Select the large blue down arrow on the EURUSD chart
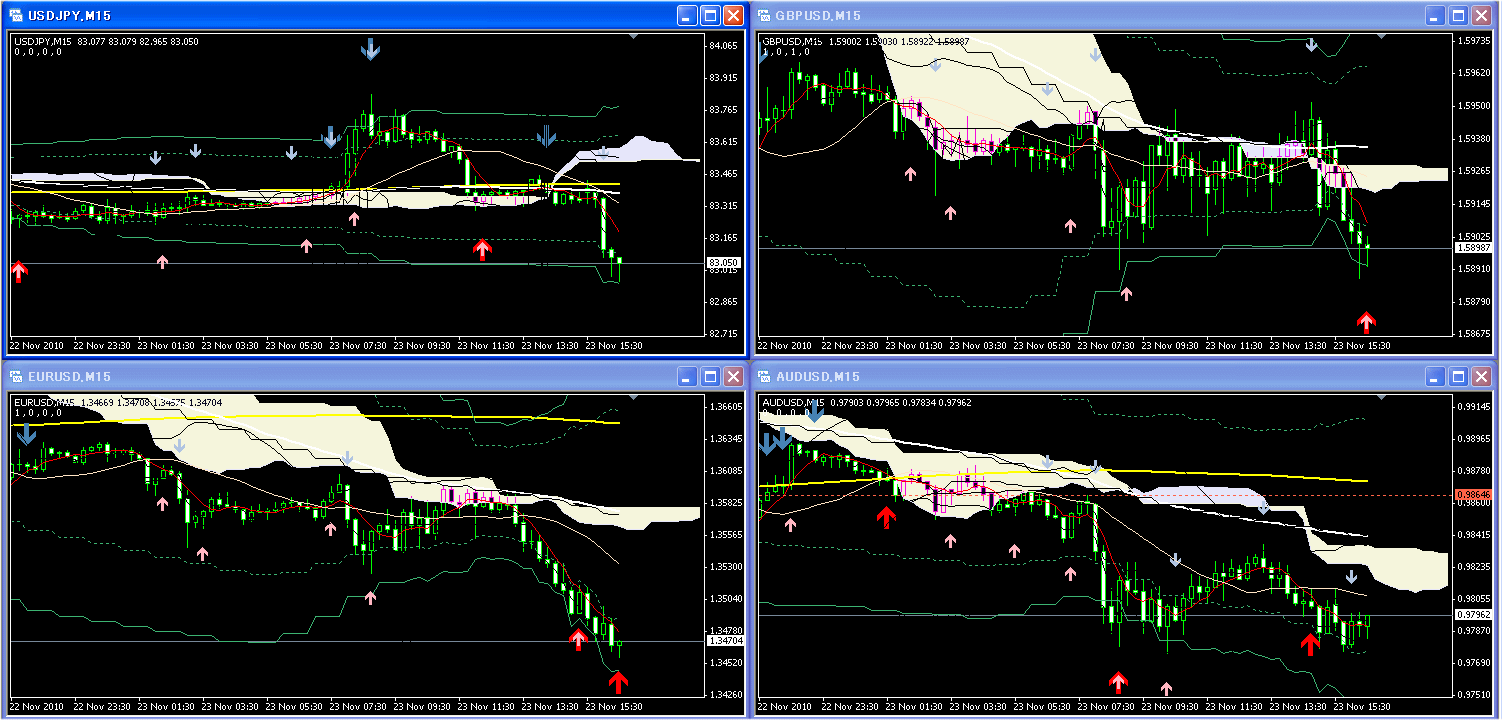 point(26,434)
